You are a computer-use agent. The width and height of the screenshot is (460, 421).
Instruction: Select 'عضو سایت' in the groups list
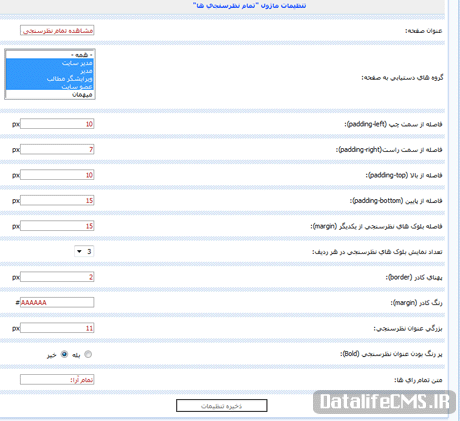click(49, 86)
